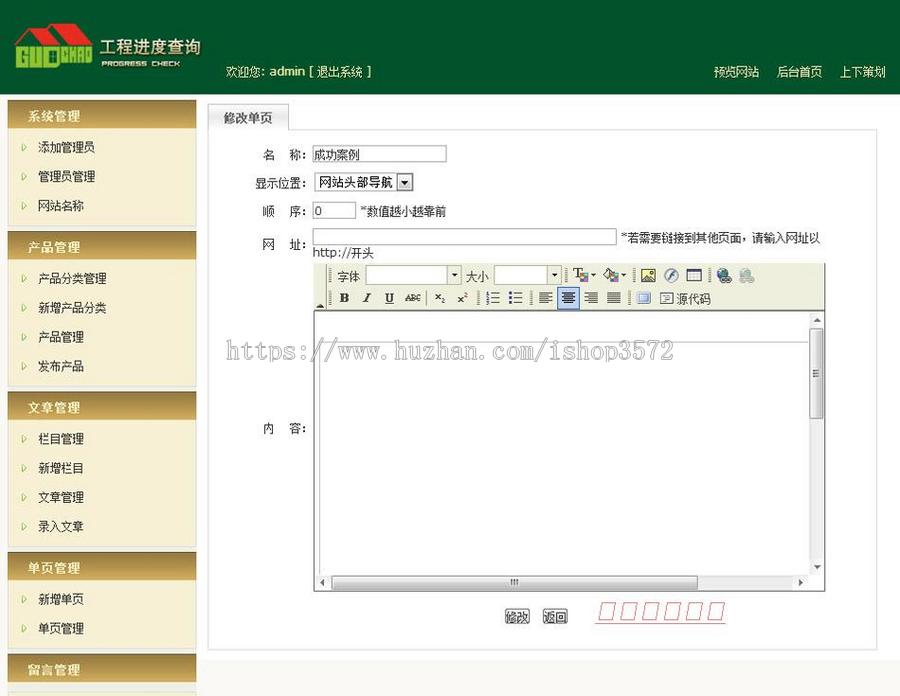The width and height of the screenshot is (900, 696).
Task: Justify text alignment
Action: pyautogui.click(x=614, y=298)
